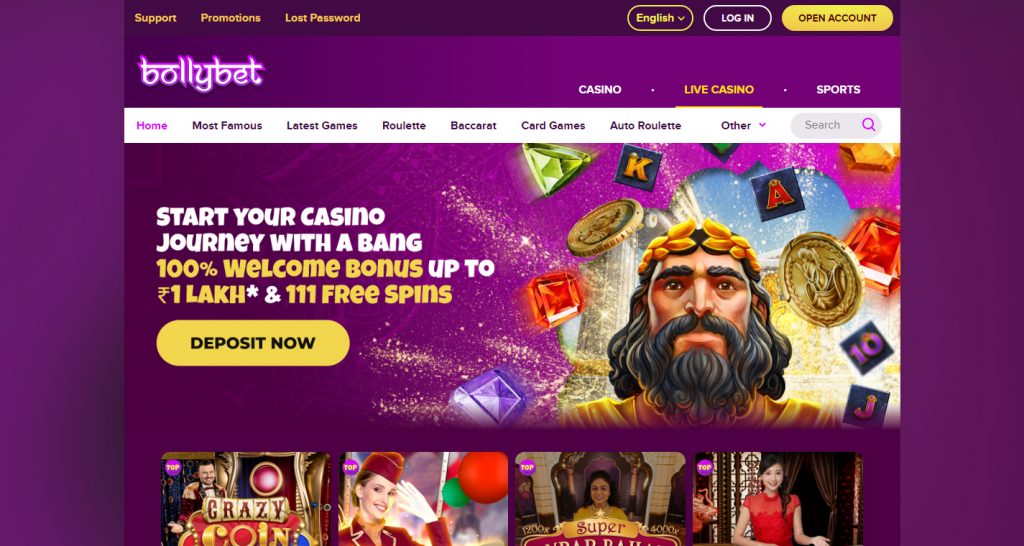
Task: Click the Deposit Now button
Action: (253, 343)
